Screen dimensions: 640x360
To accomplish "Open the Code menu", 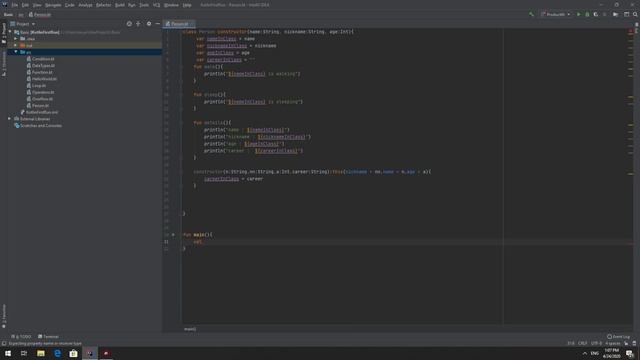I will [70, 5].
